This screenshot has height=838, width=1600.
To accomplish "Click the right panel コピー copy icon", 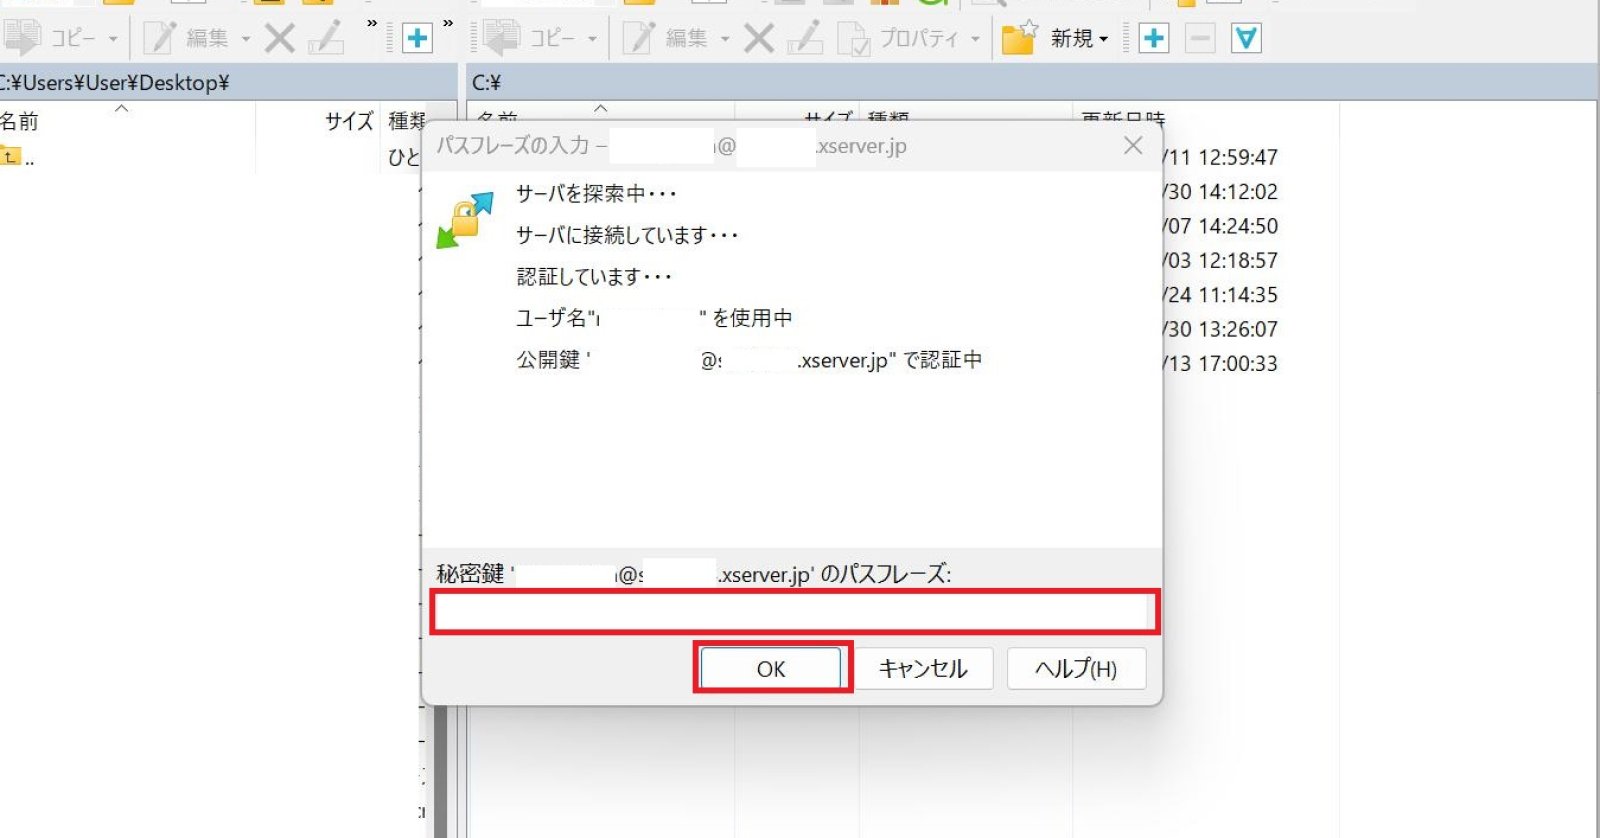I will click(502, 38).
